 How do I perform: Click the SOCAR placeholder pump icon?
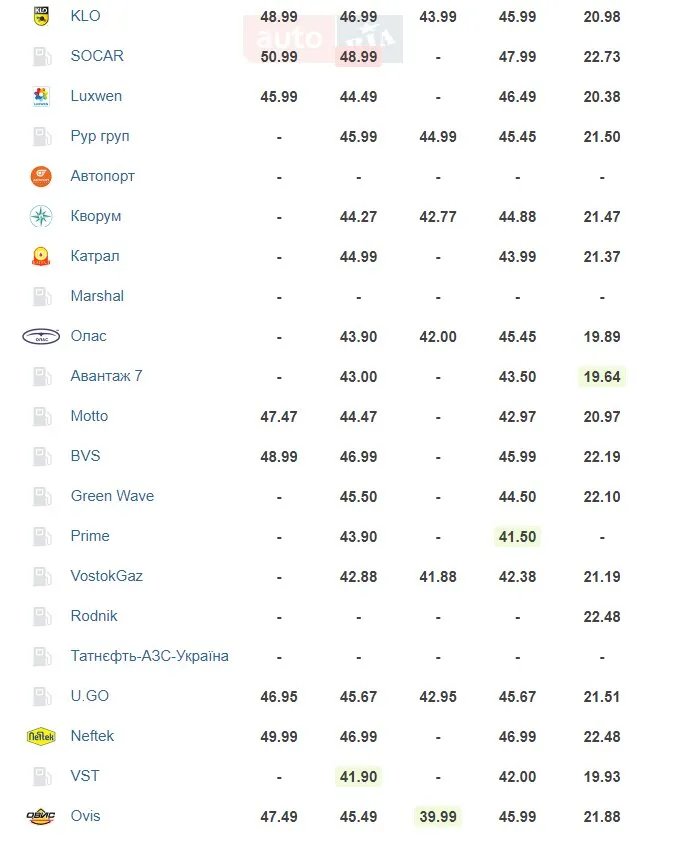pyautogui.click(x=41, y=56)
